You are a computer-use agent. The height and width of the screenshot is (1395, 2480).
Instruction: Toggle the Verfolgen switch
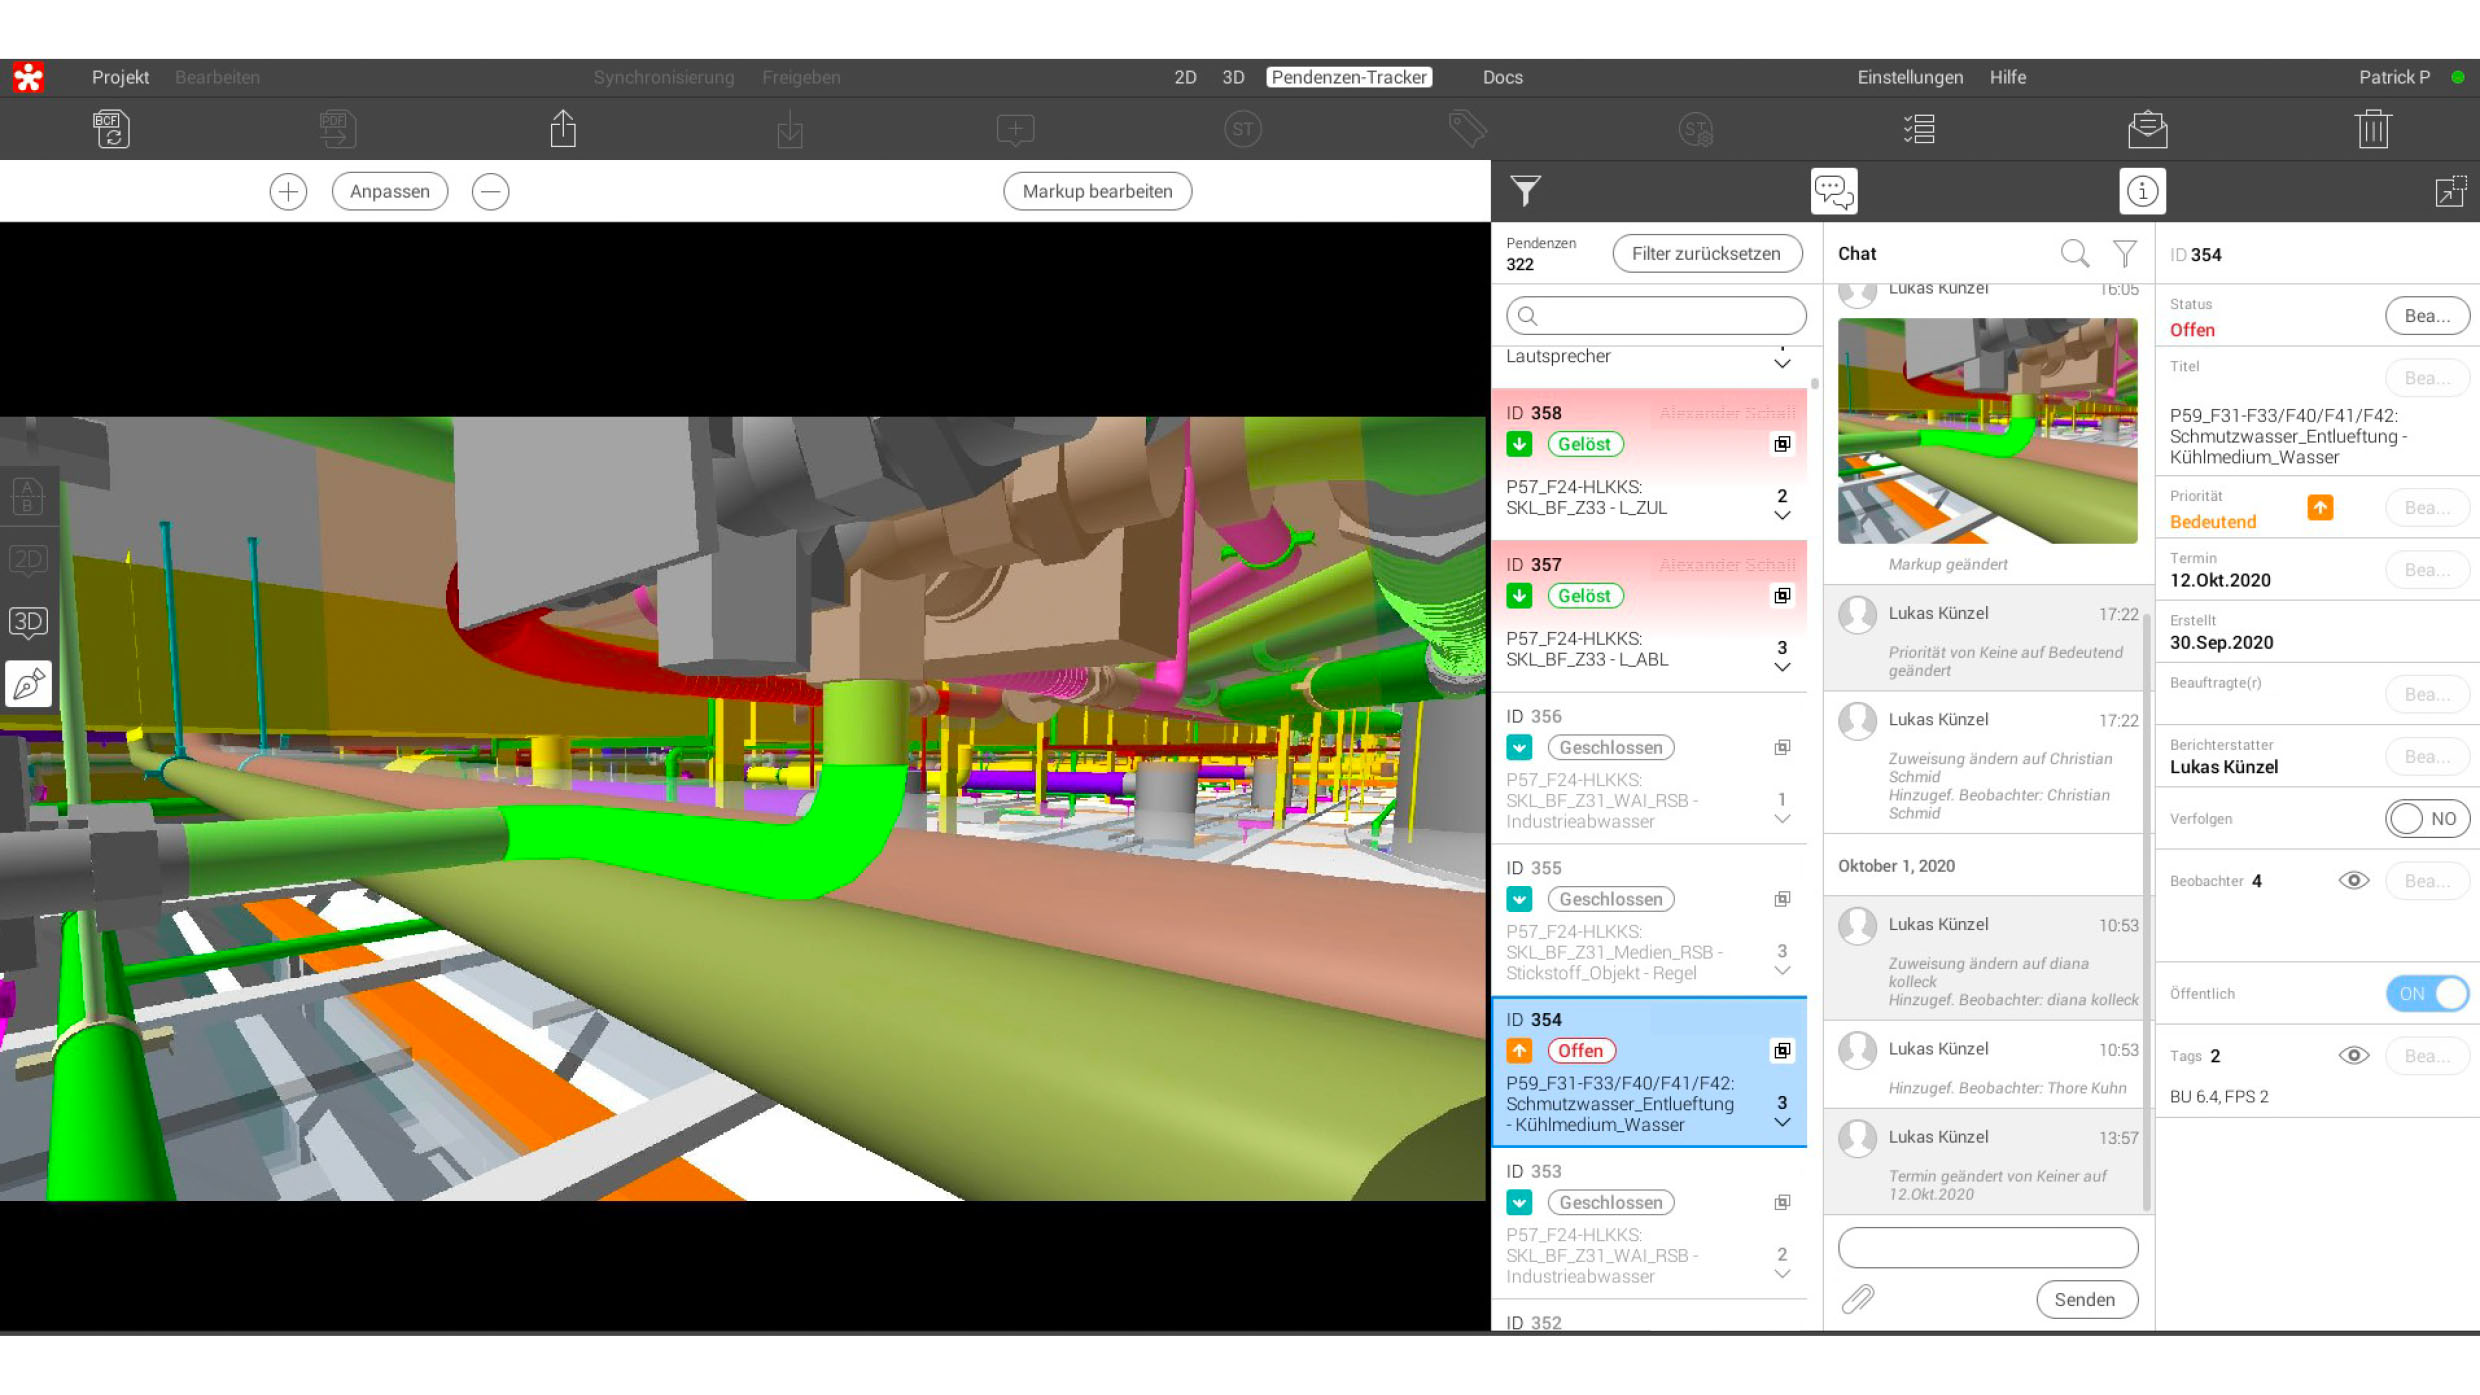[2426, 818]
